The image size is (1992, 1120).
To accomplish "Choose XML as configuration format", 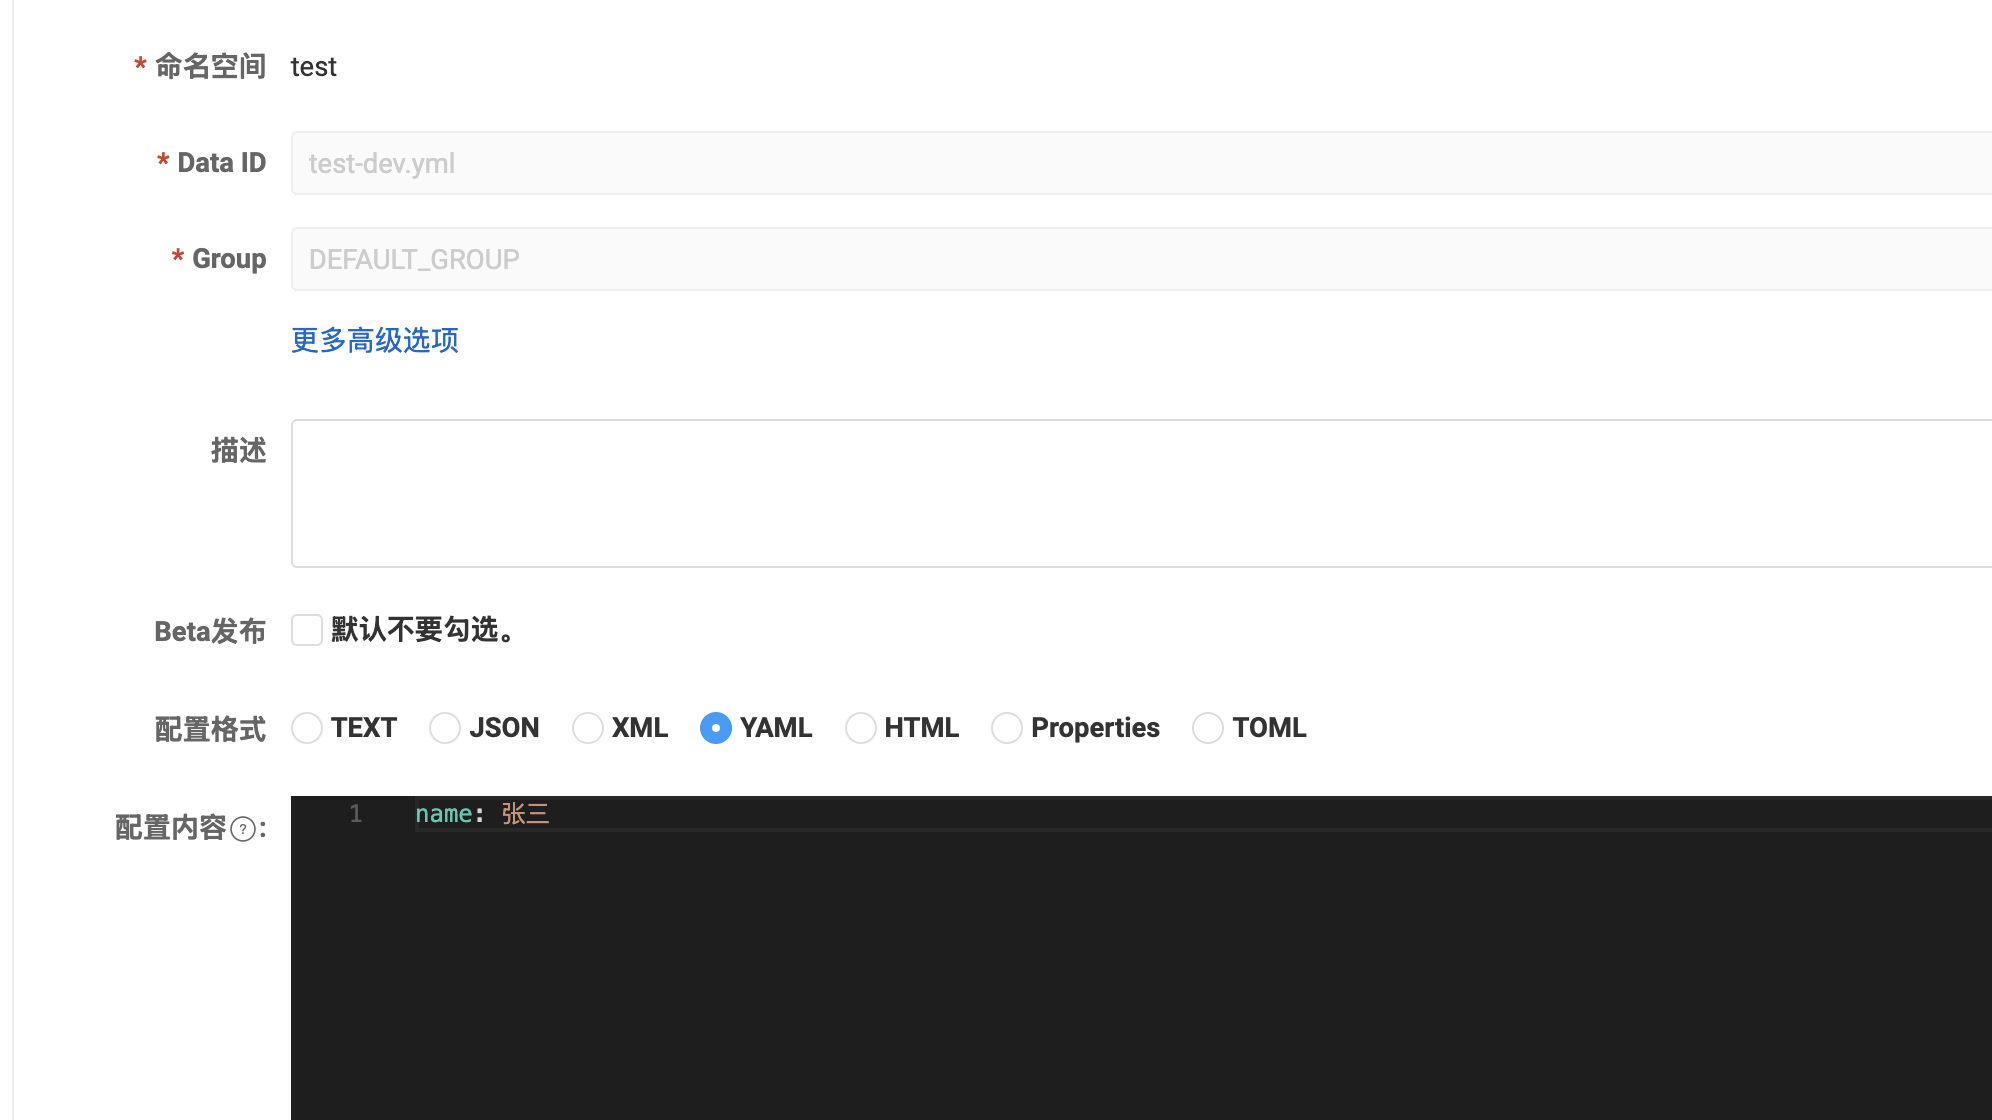I will tap(588, 728).
